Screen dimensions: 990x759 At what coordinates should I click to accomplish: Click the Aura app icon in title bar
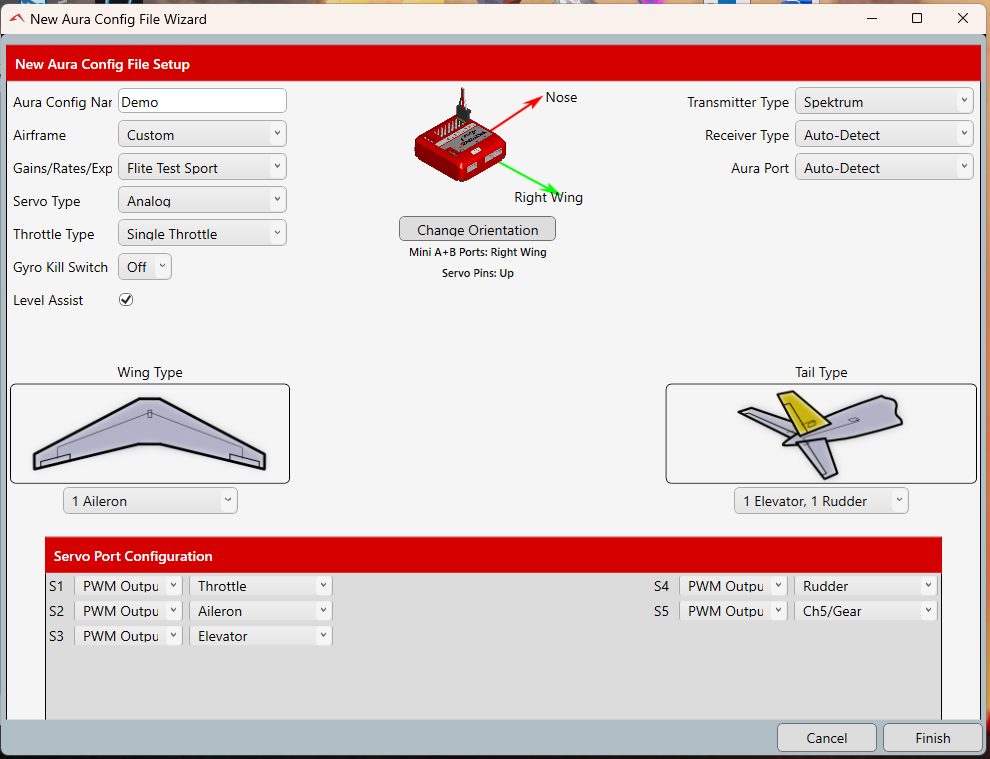[x=16, y=19]
